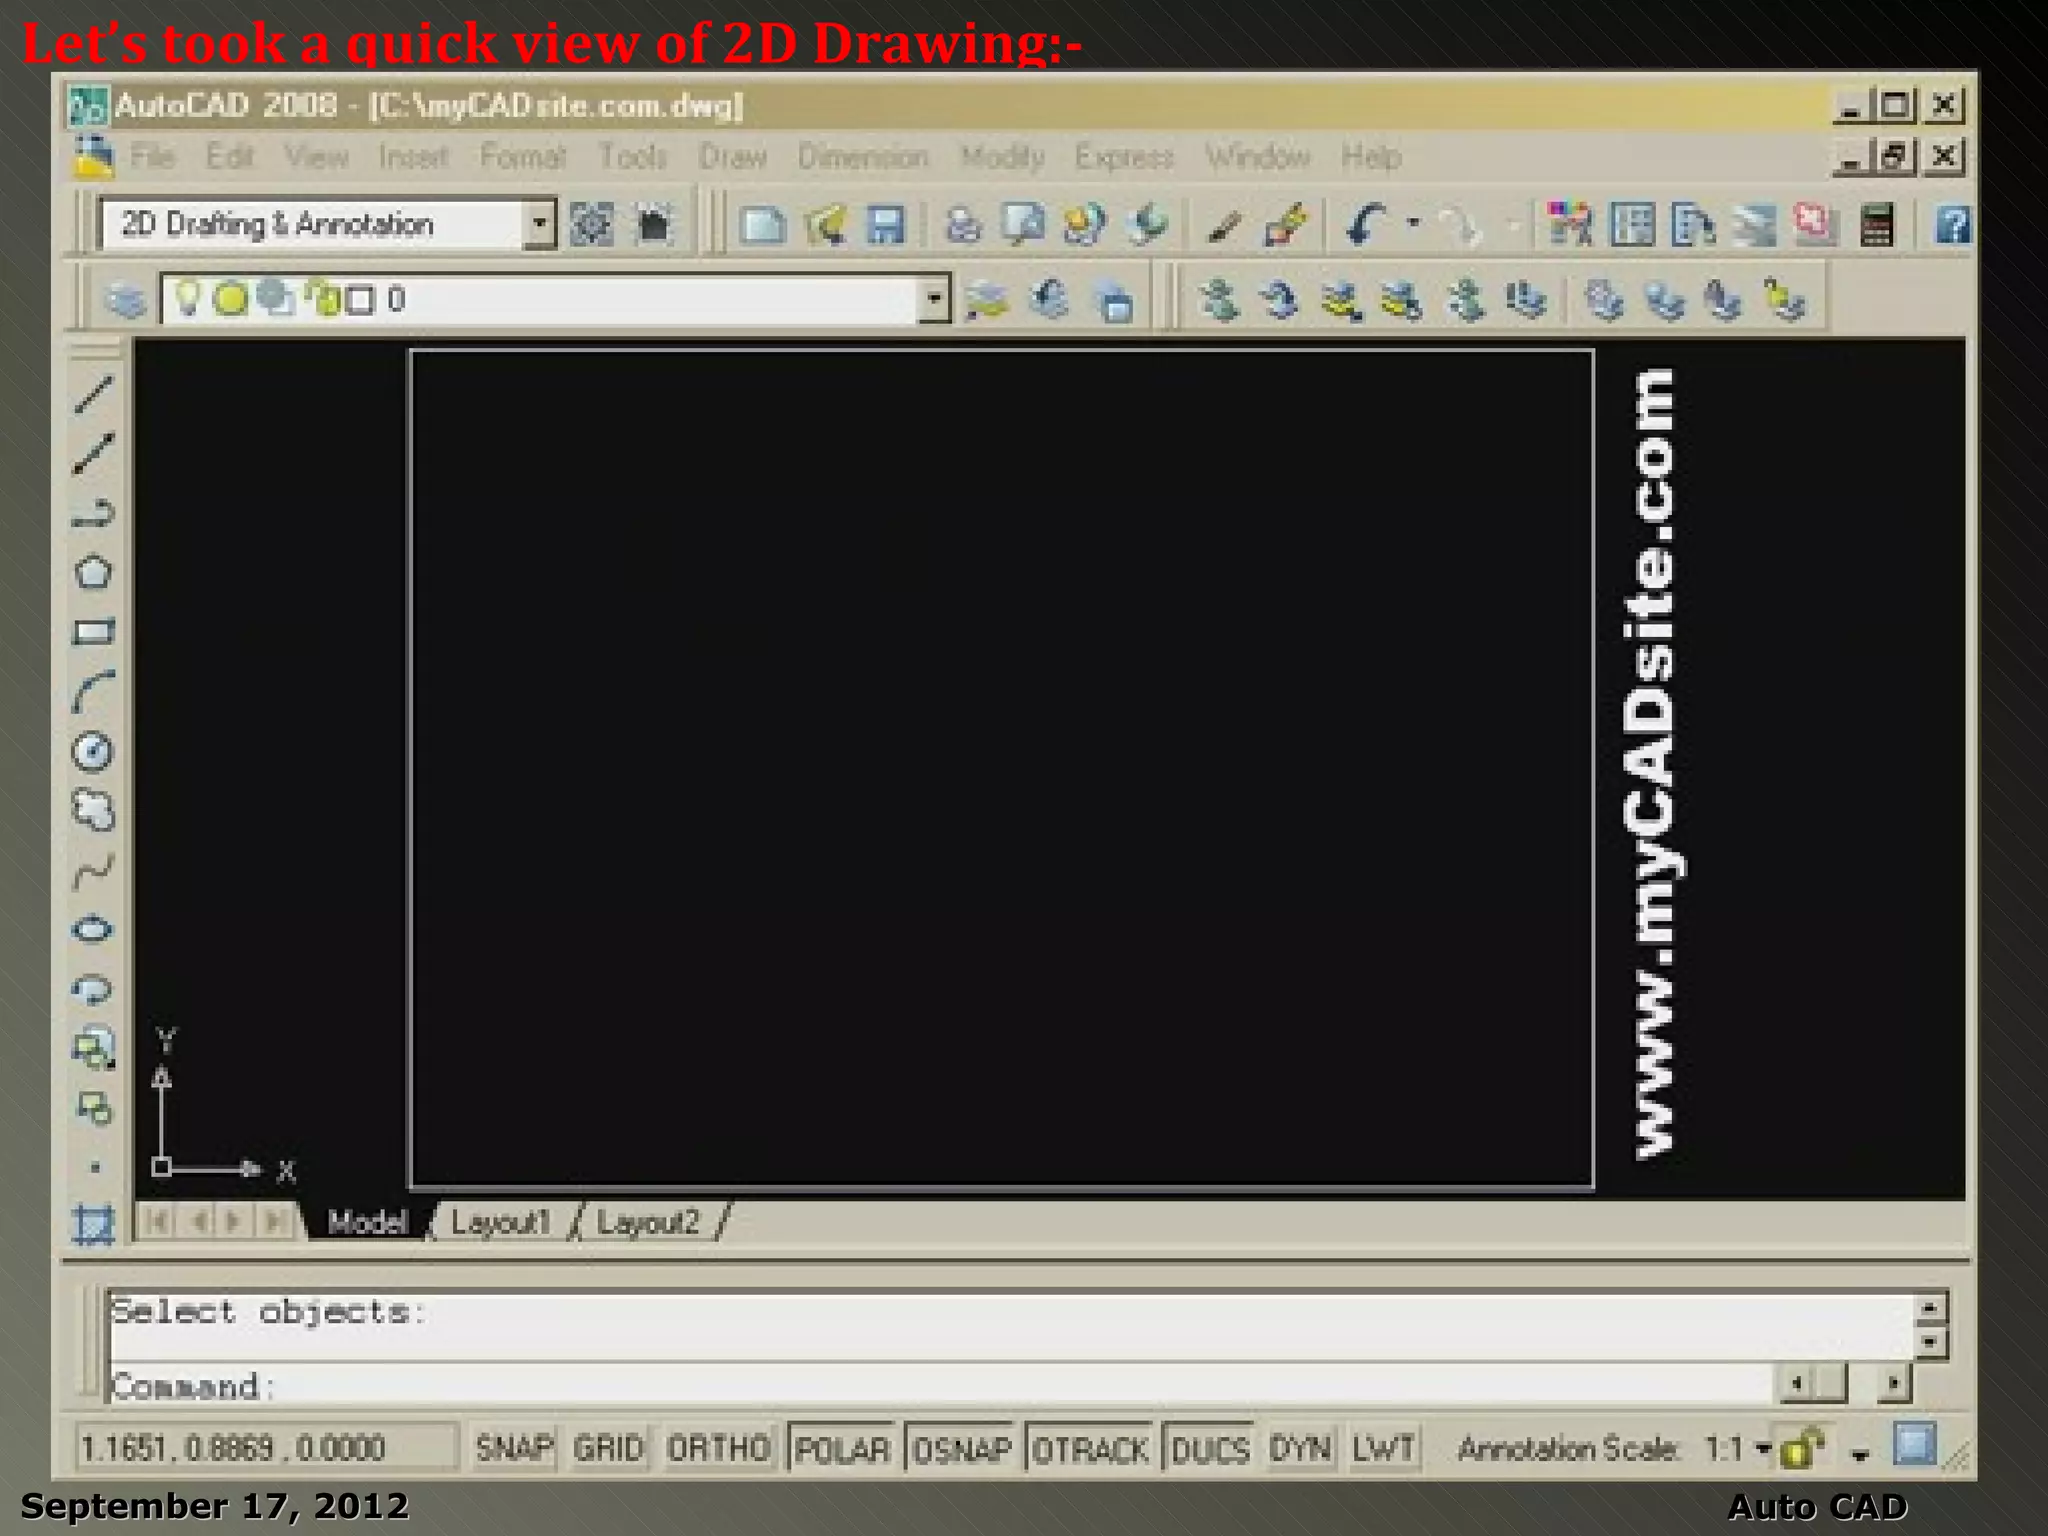Select the Rectangle tool
Screen dimensions: 2048x1536
click(94, 632)
